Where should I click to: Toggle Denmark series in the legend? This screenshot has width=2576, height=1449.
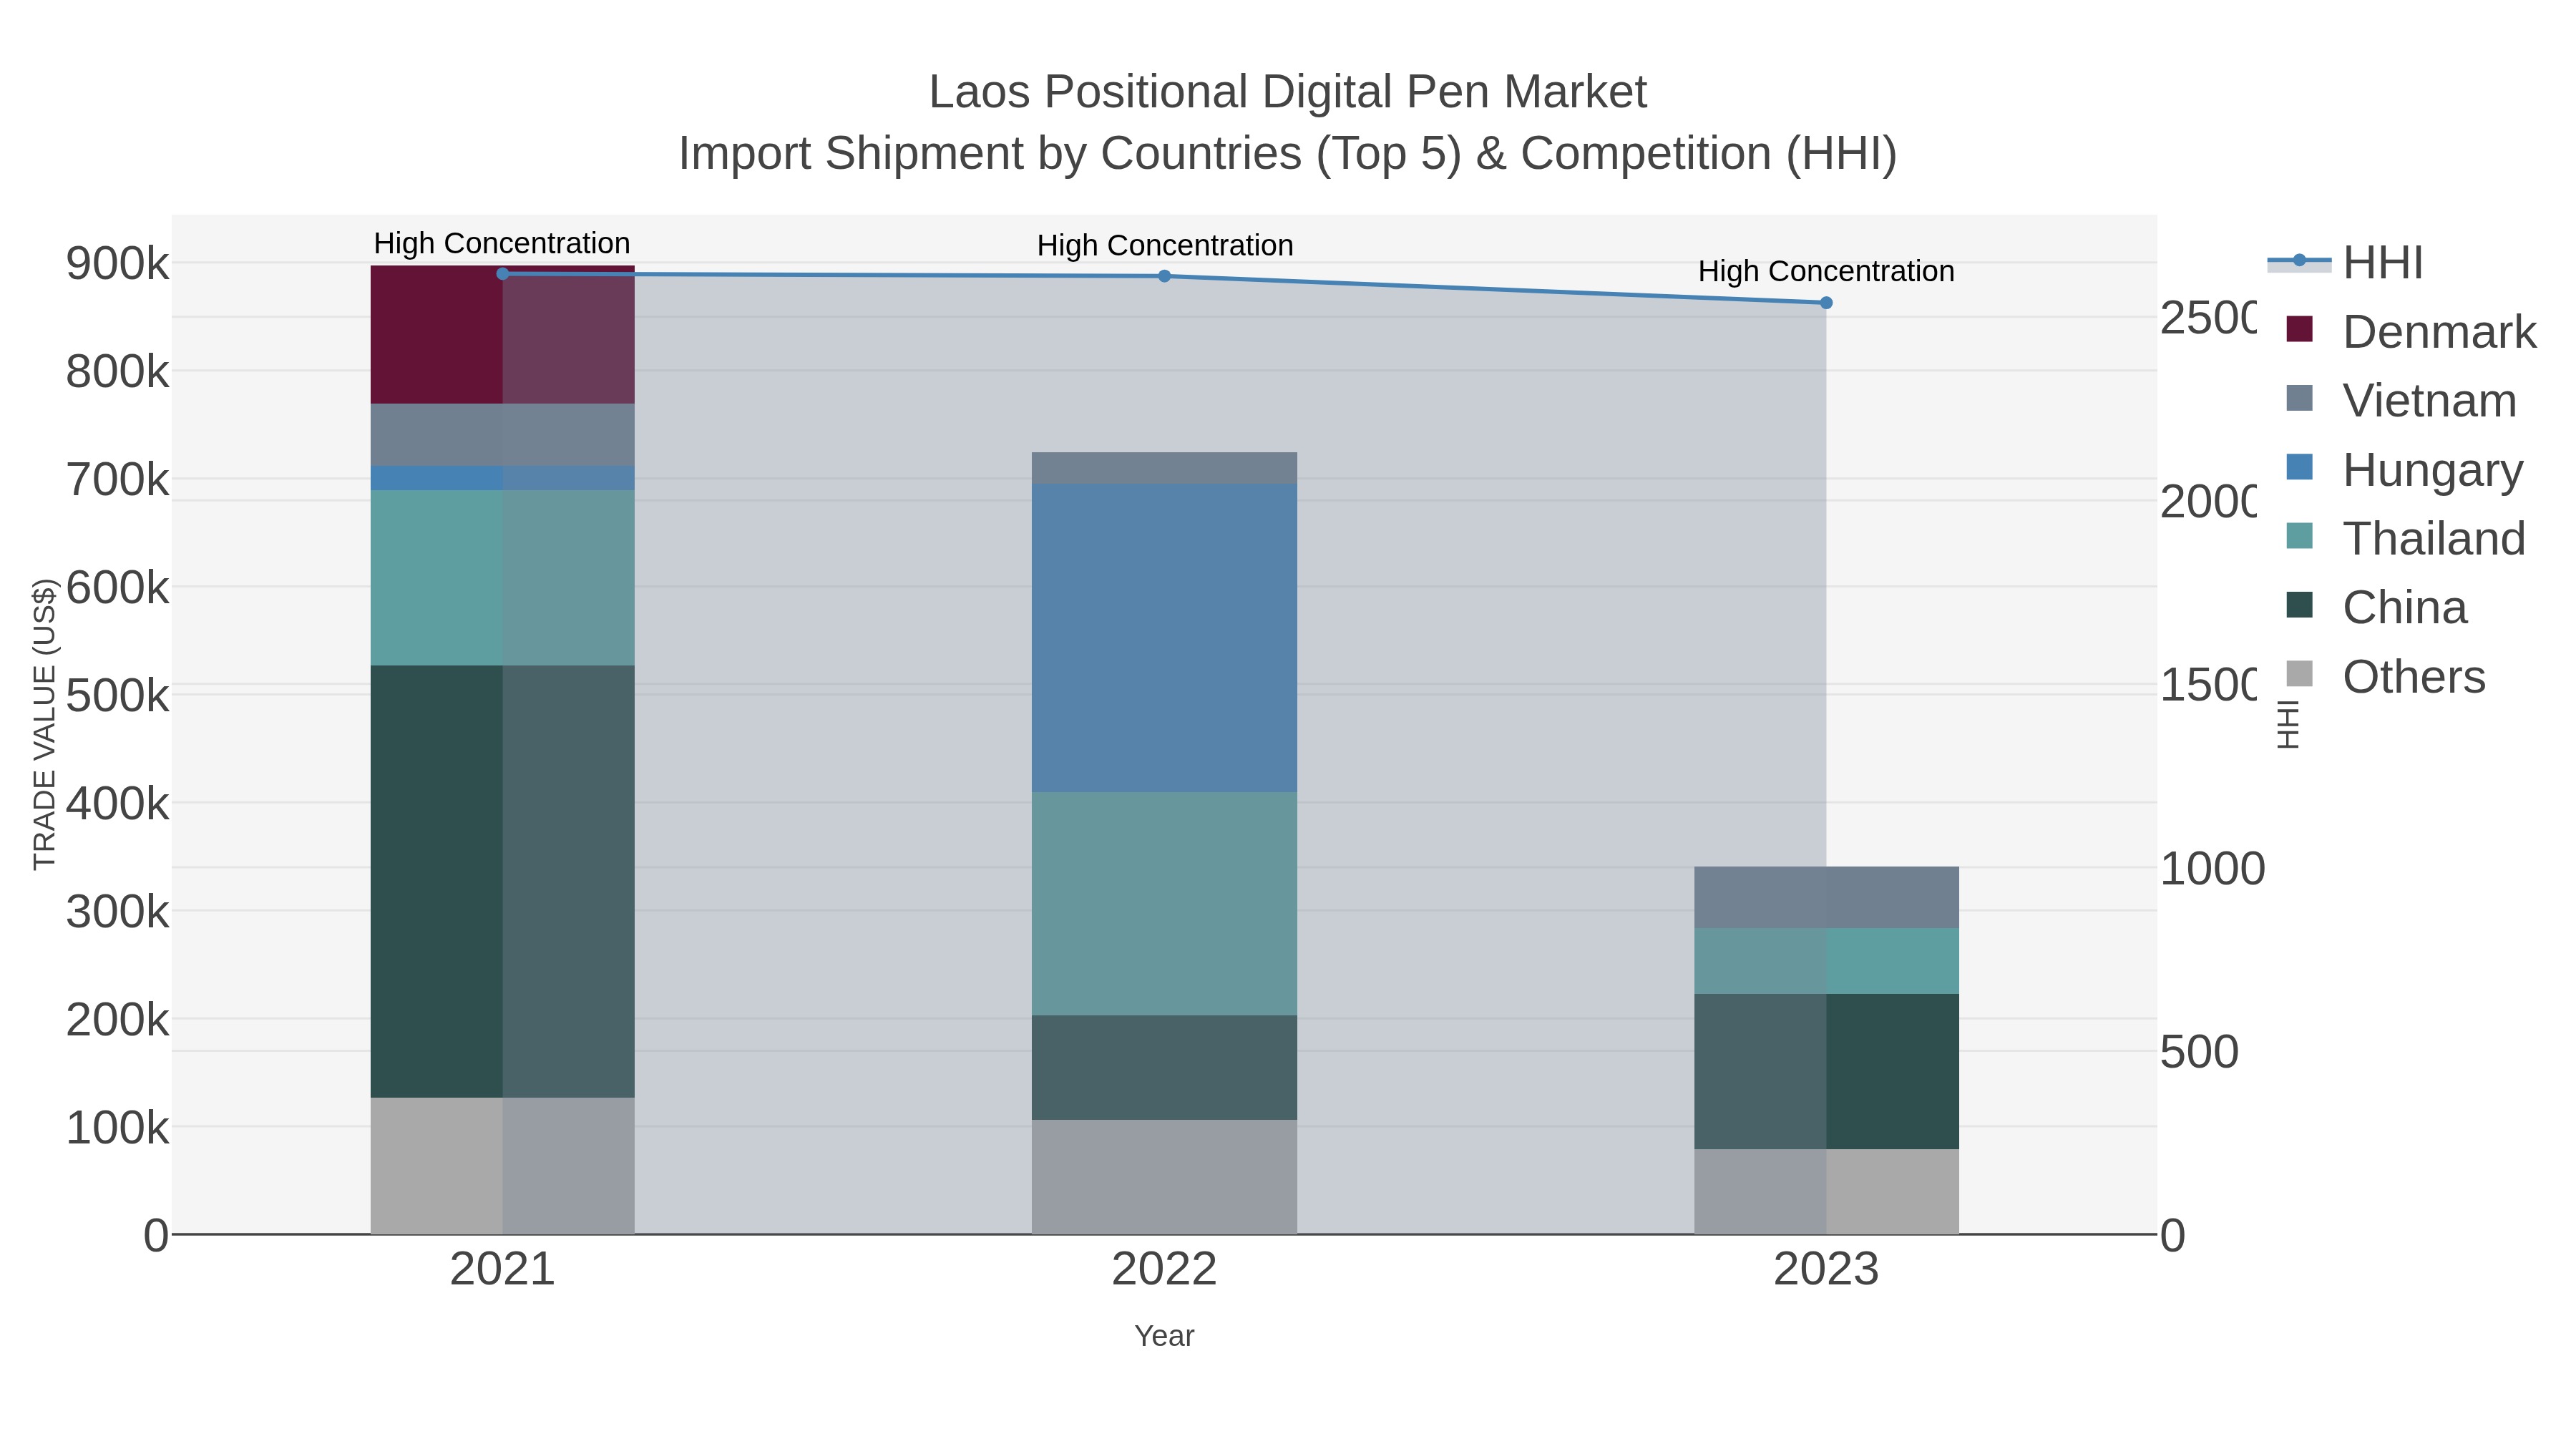coord(2411,332)
